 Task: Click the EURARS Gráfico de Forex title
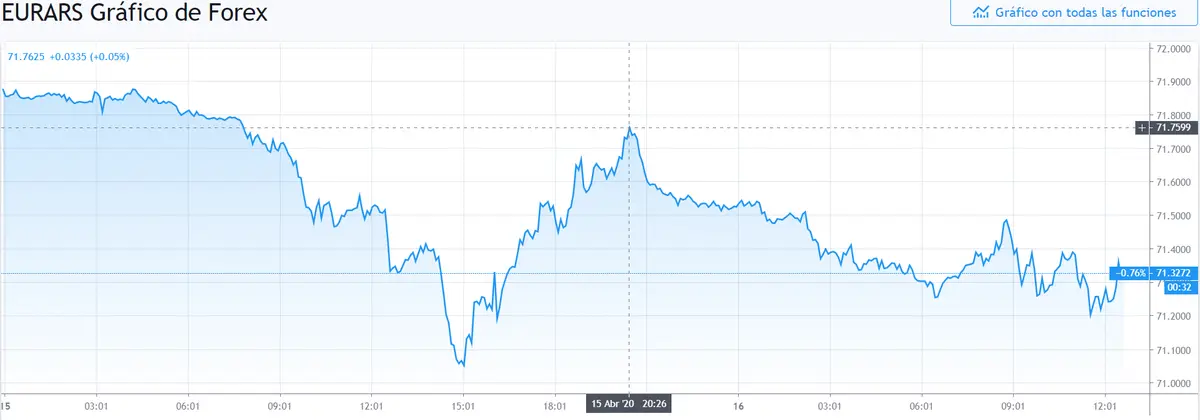click(x=134, y=14)
